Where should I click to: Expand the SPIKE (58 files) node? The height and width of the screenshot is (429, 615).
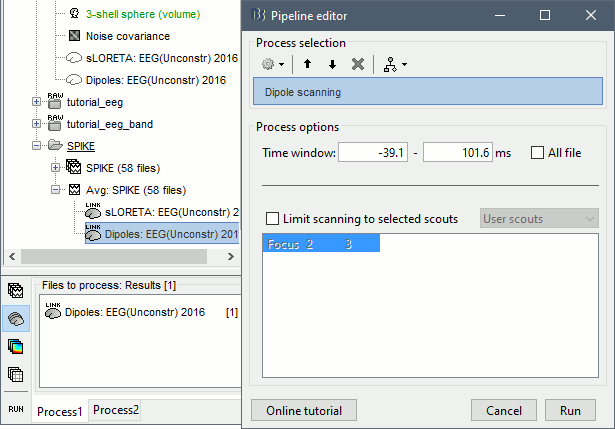tap(56, 167)
